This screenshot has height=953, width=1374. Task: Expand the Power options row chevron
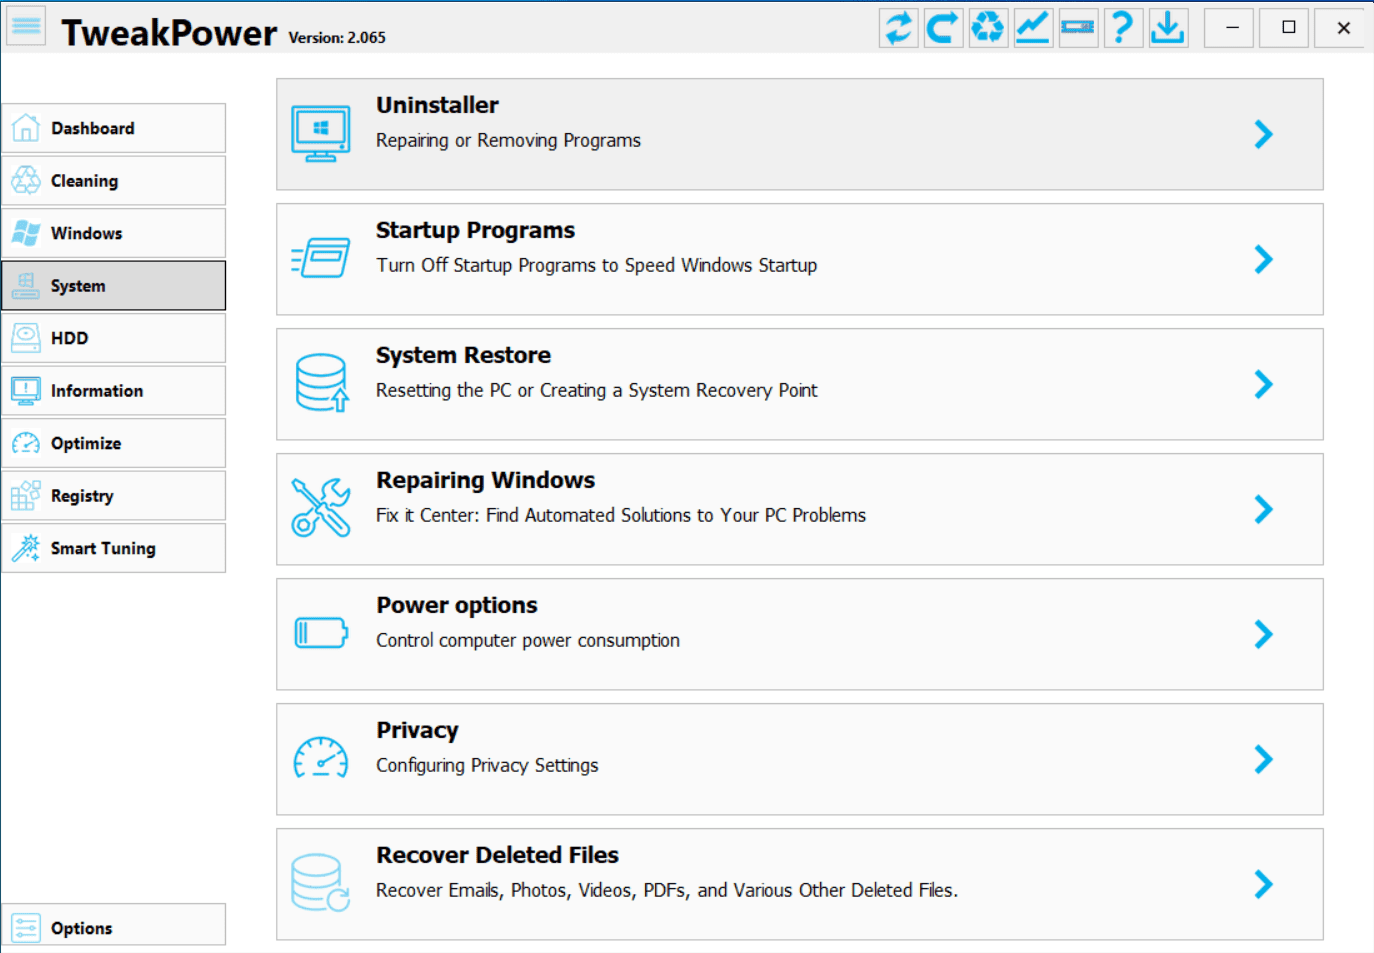coord(1264,634)
